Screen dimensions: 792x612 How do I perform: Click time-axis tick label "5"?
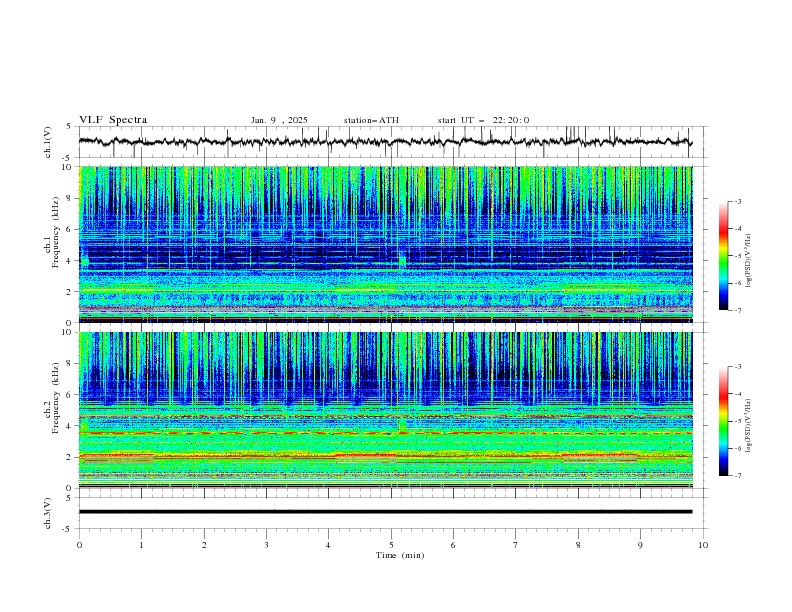pos(391,545)
